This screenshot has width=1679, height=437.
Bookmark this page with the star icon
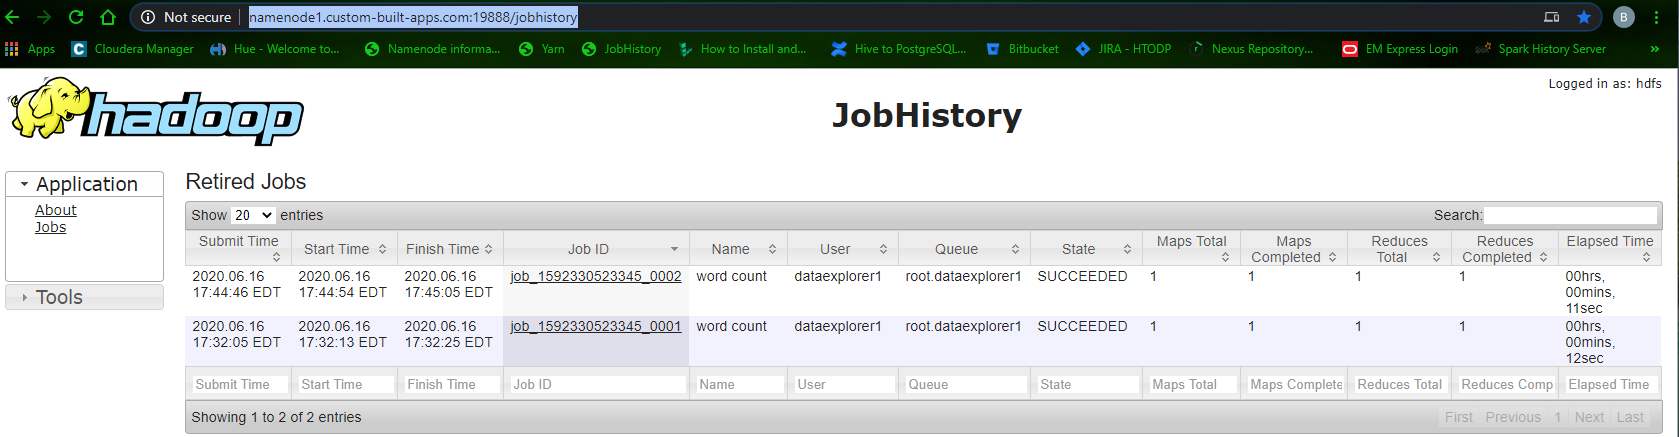click(x=1584, y=17)
